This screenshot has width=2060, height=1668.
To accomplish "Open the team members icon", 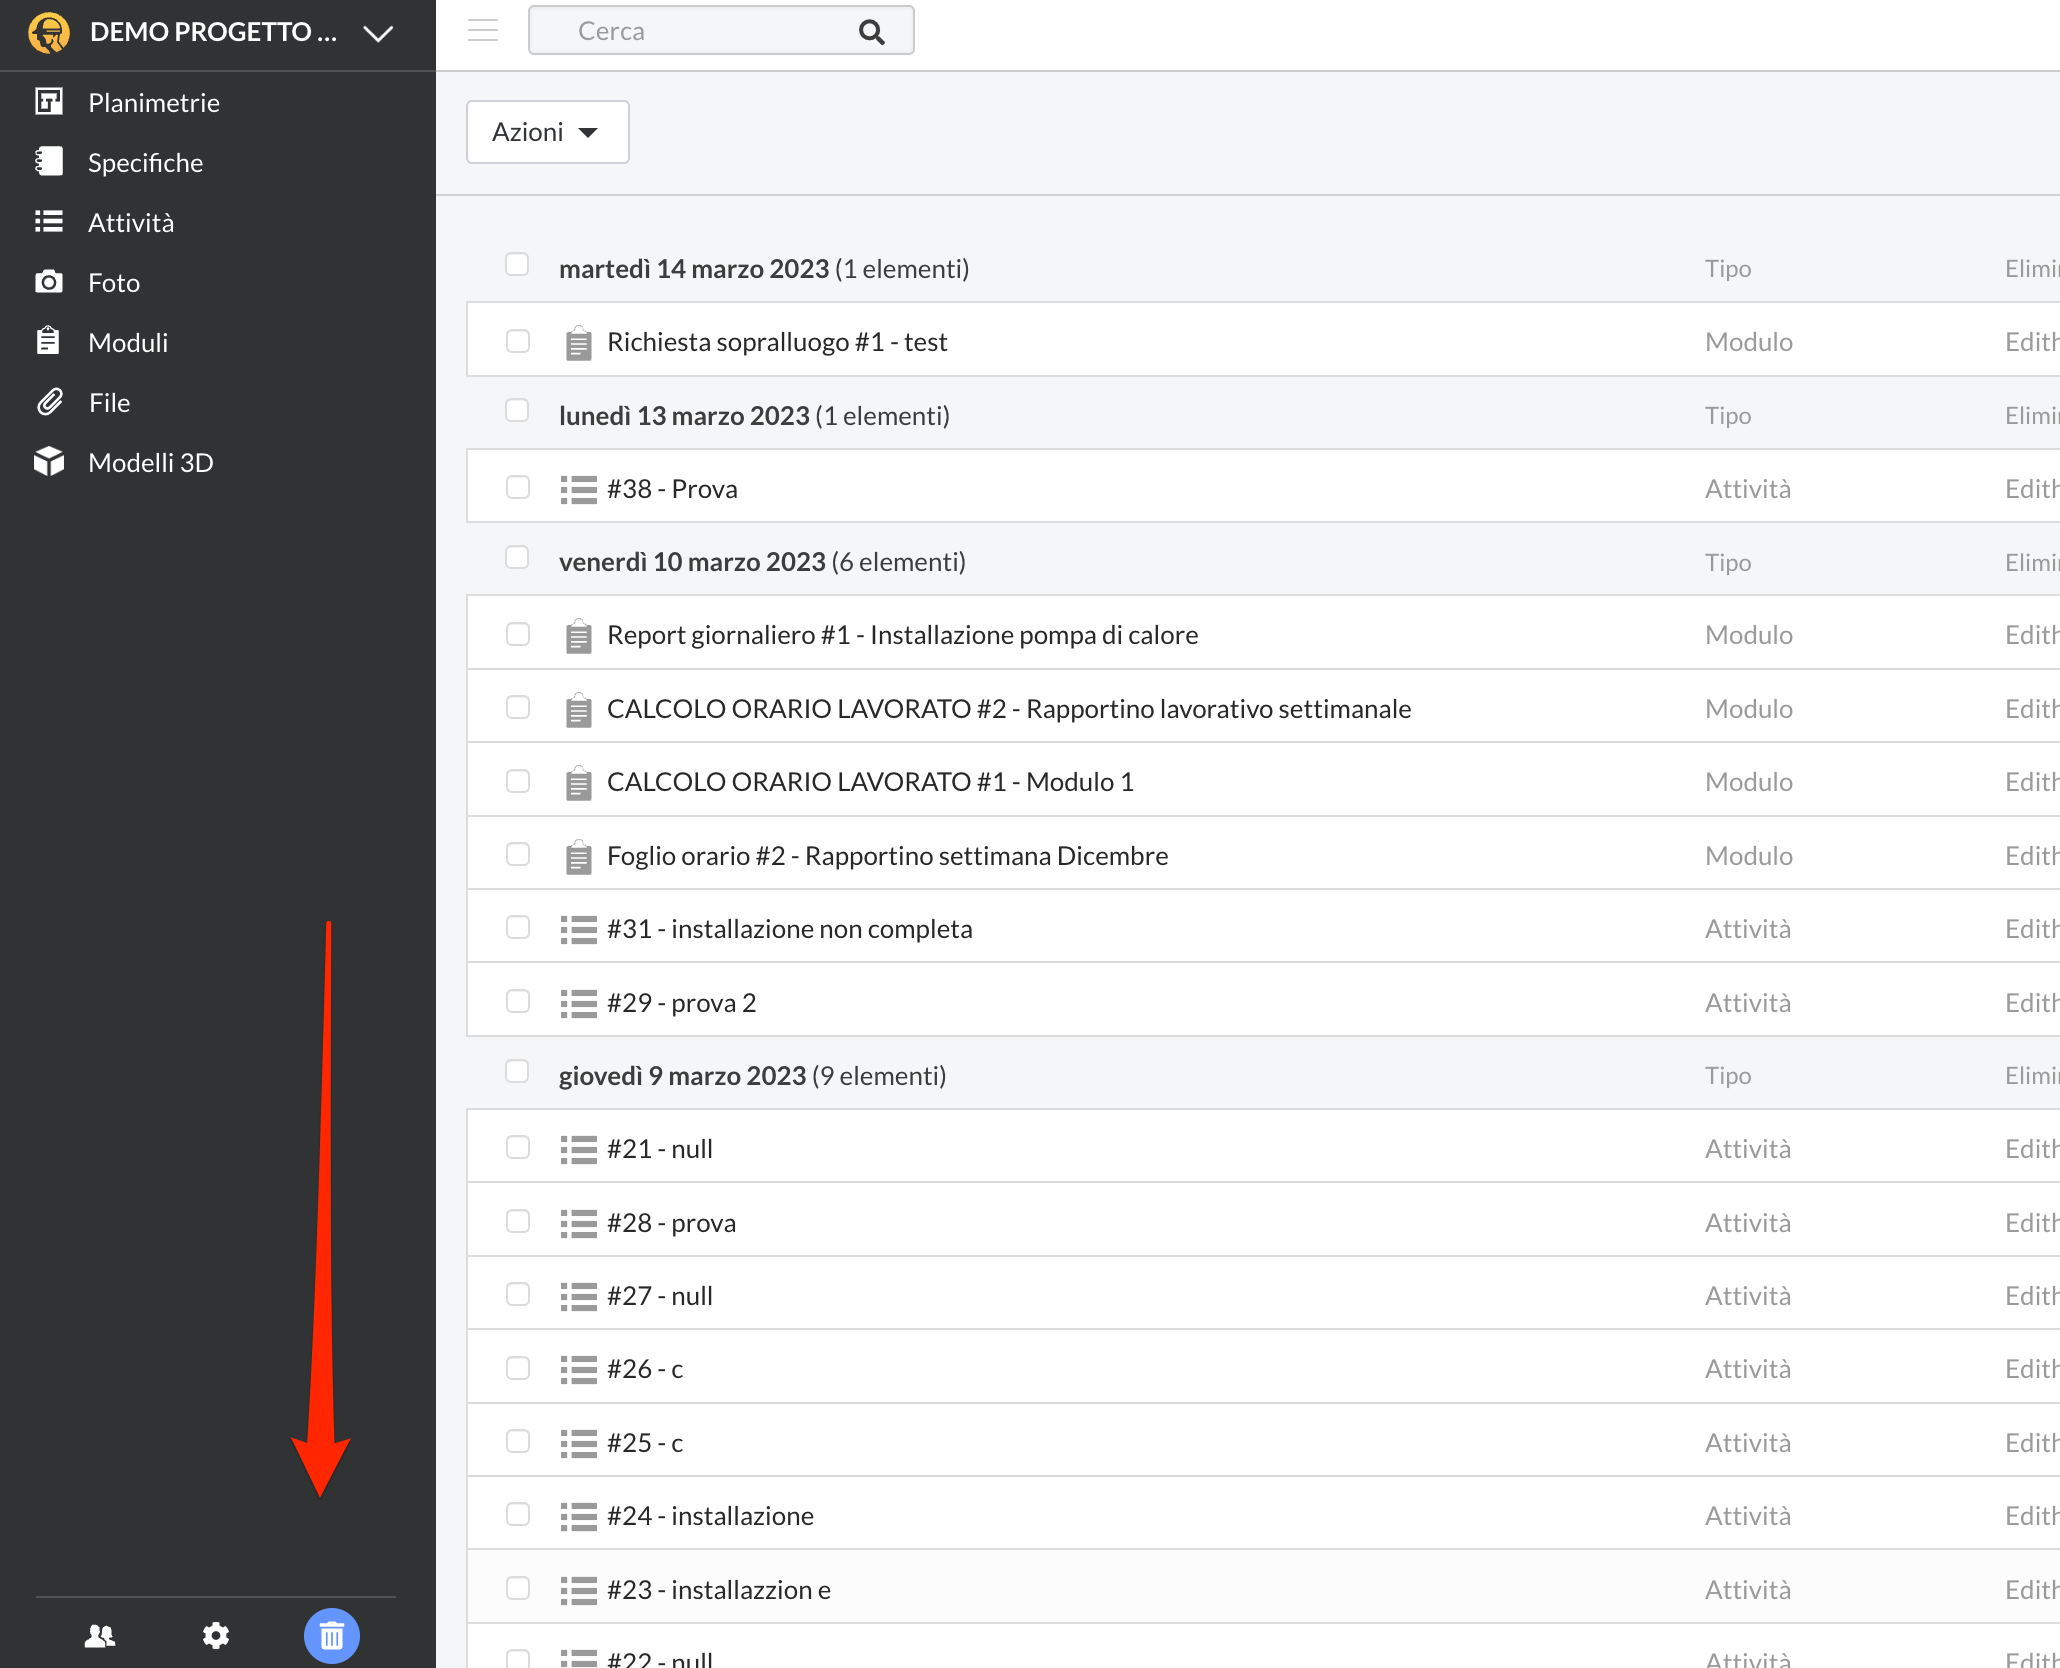I will (100, 1636).
